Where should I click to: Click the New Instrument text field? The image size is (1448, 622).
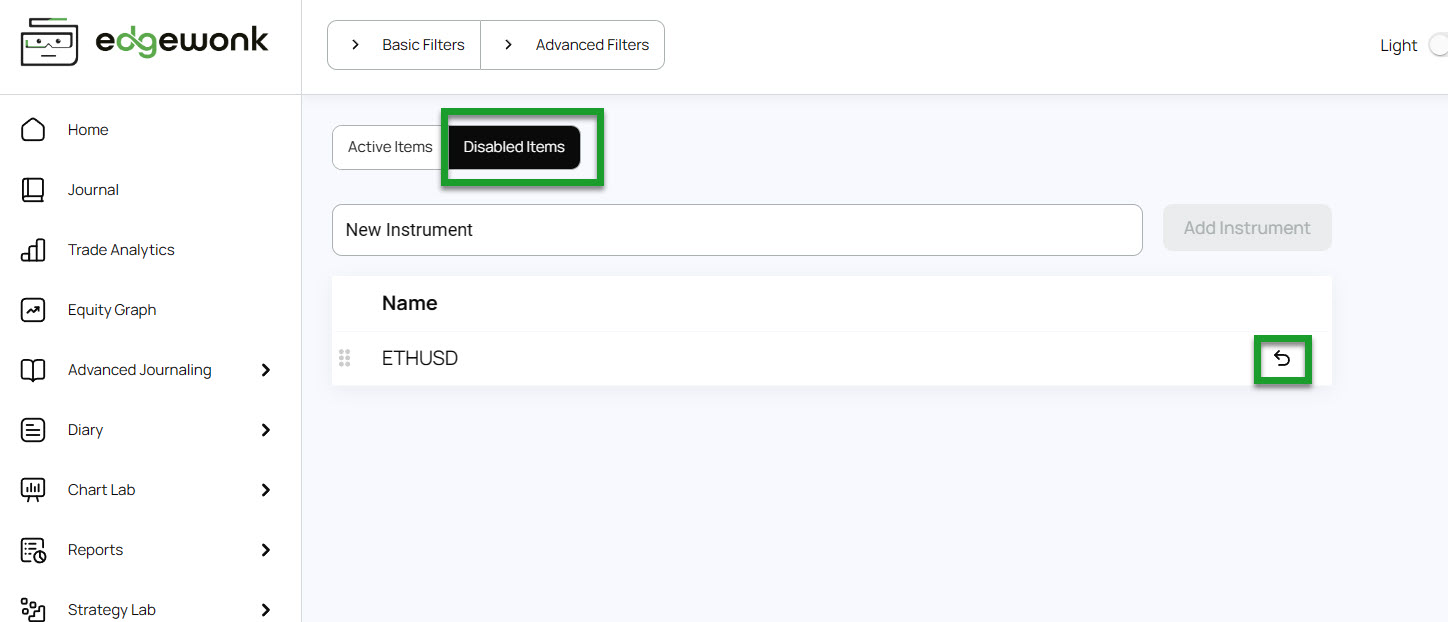(737, 230)
